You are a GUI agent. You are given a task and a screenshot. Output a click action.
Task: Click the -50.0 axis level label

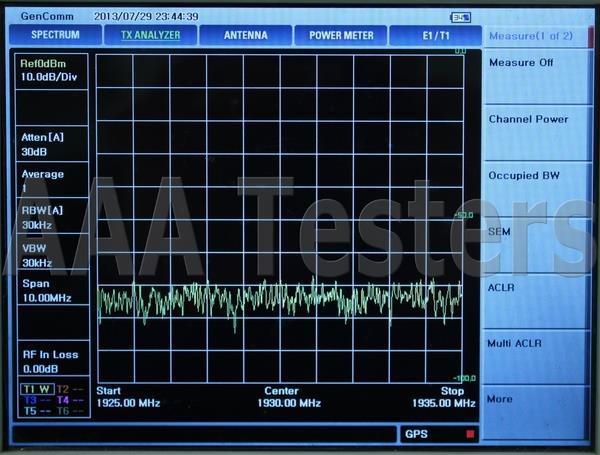(x=463, y=215)
